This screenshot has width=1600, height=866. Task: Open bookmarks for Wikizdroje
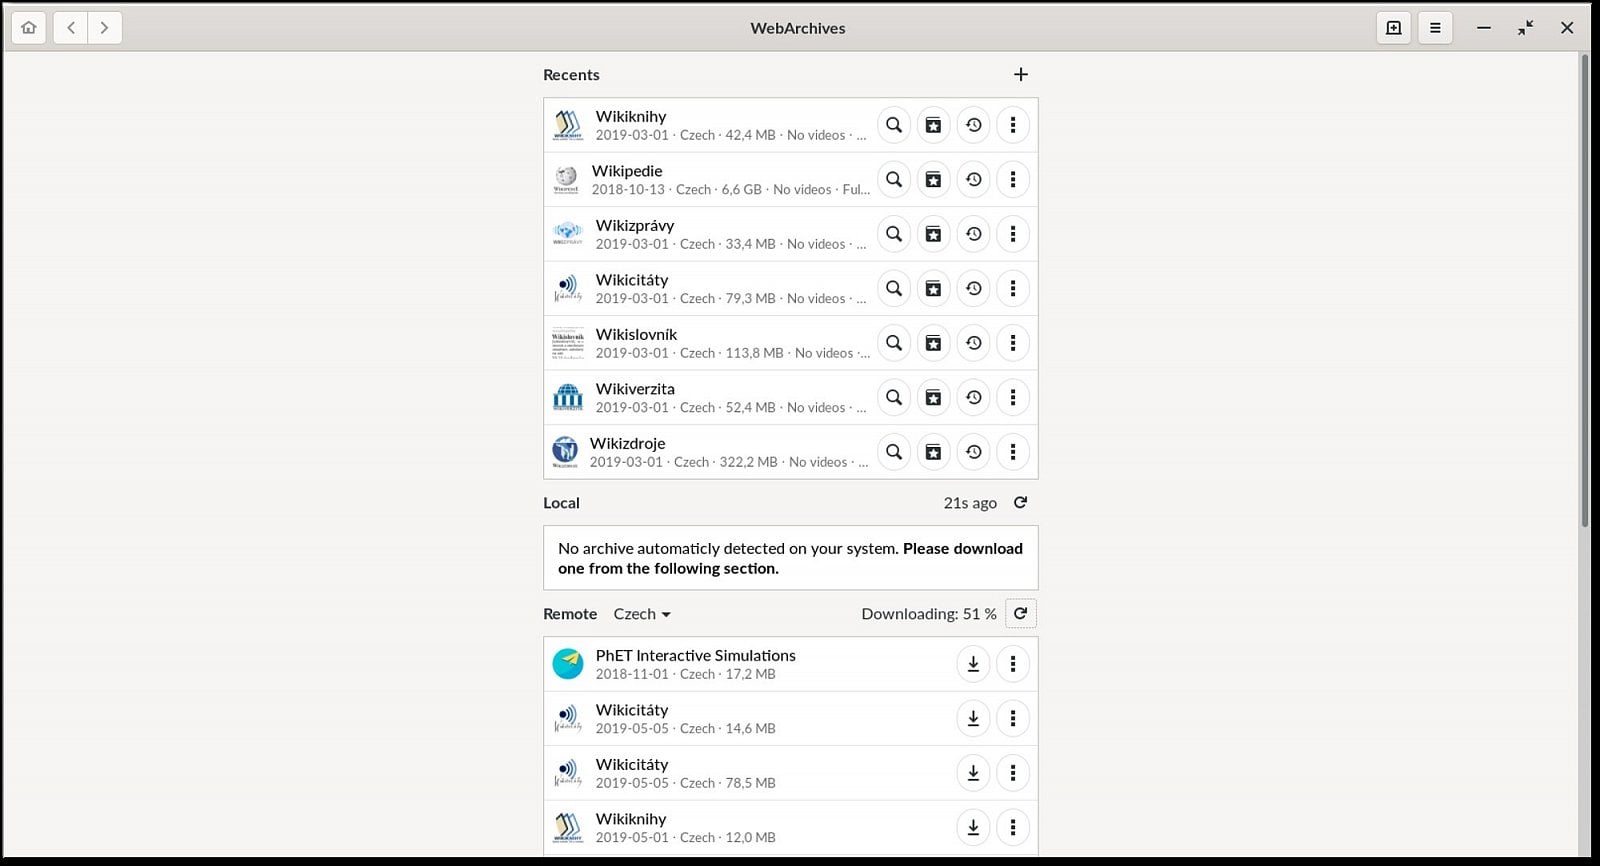click(x=933, y=452)
